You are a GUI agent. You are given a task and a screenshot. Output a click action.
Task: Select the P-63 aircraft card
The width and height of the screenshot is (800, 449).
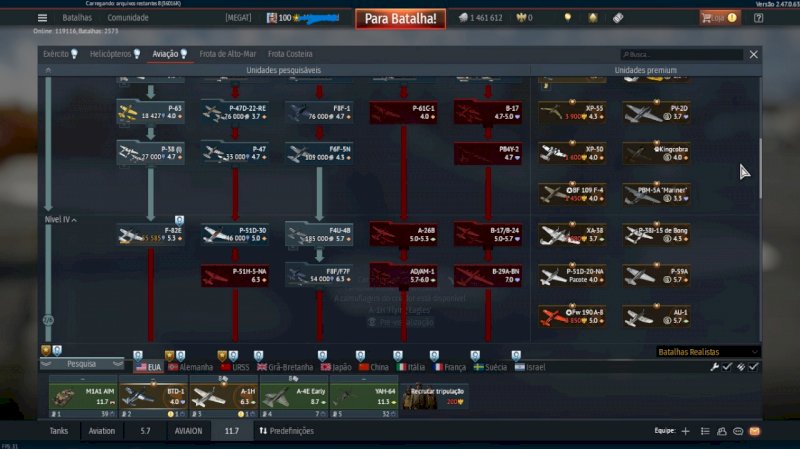coord(151,112)
